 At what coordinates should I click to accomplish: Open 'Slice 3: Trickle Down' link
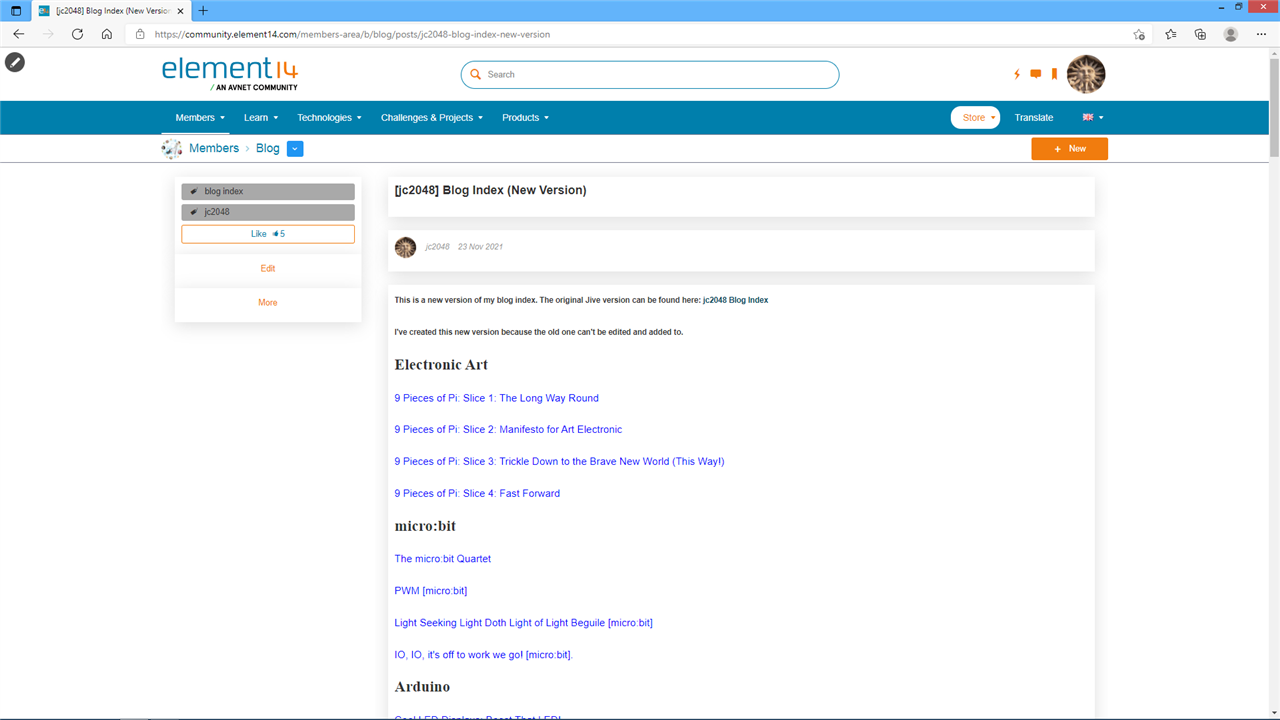coord(560,462)
